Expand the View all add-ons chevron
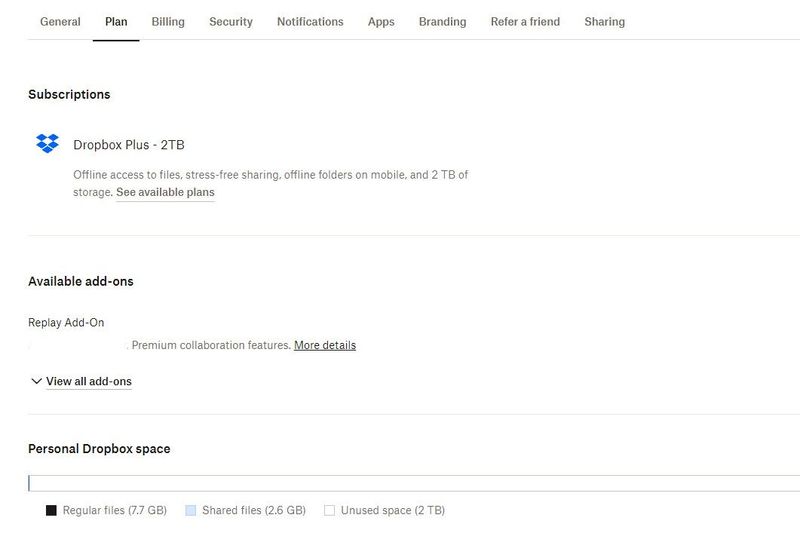 coord(37,381)
